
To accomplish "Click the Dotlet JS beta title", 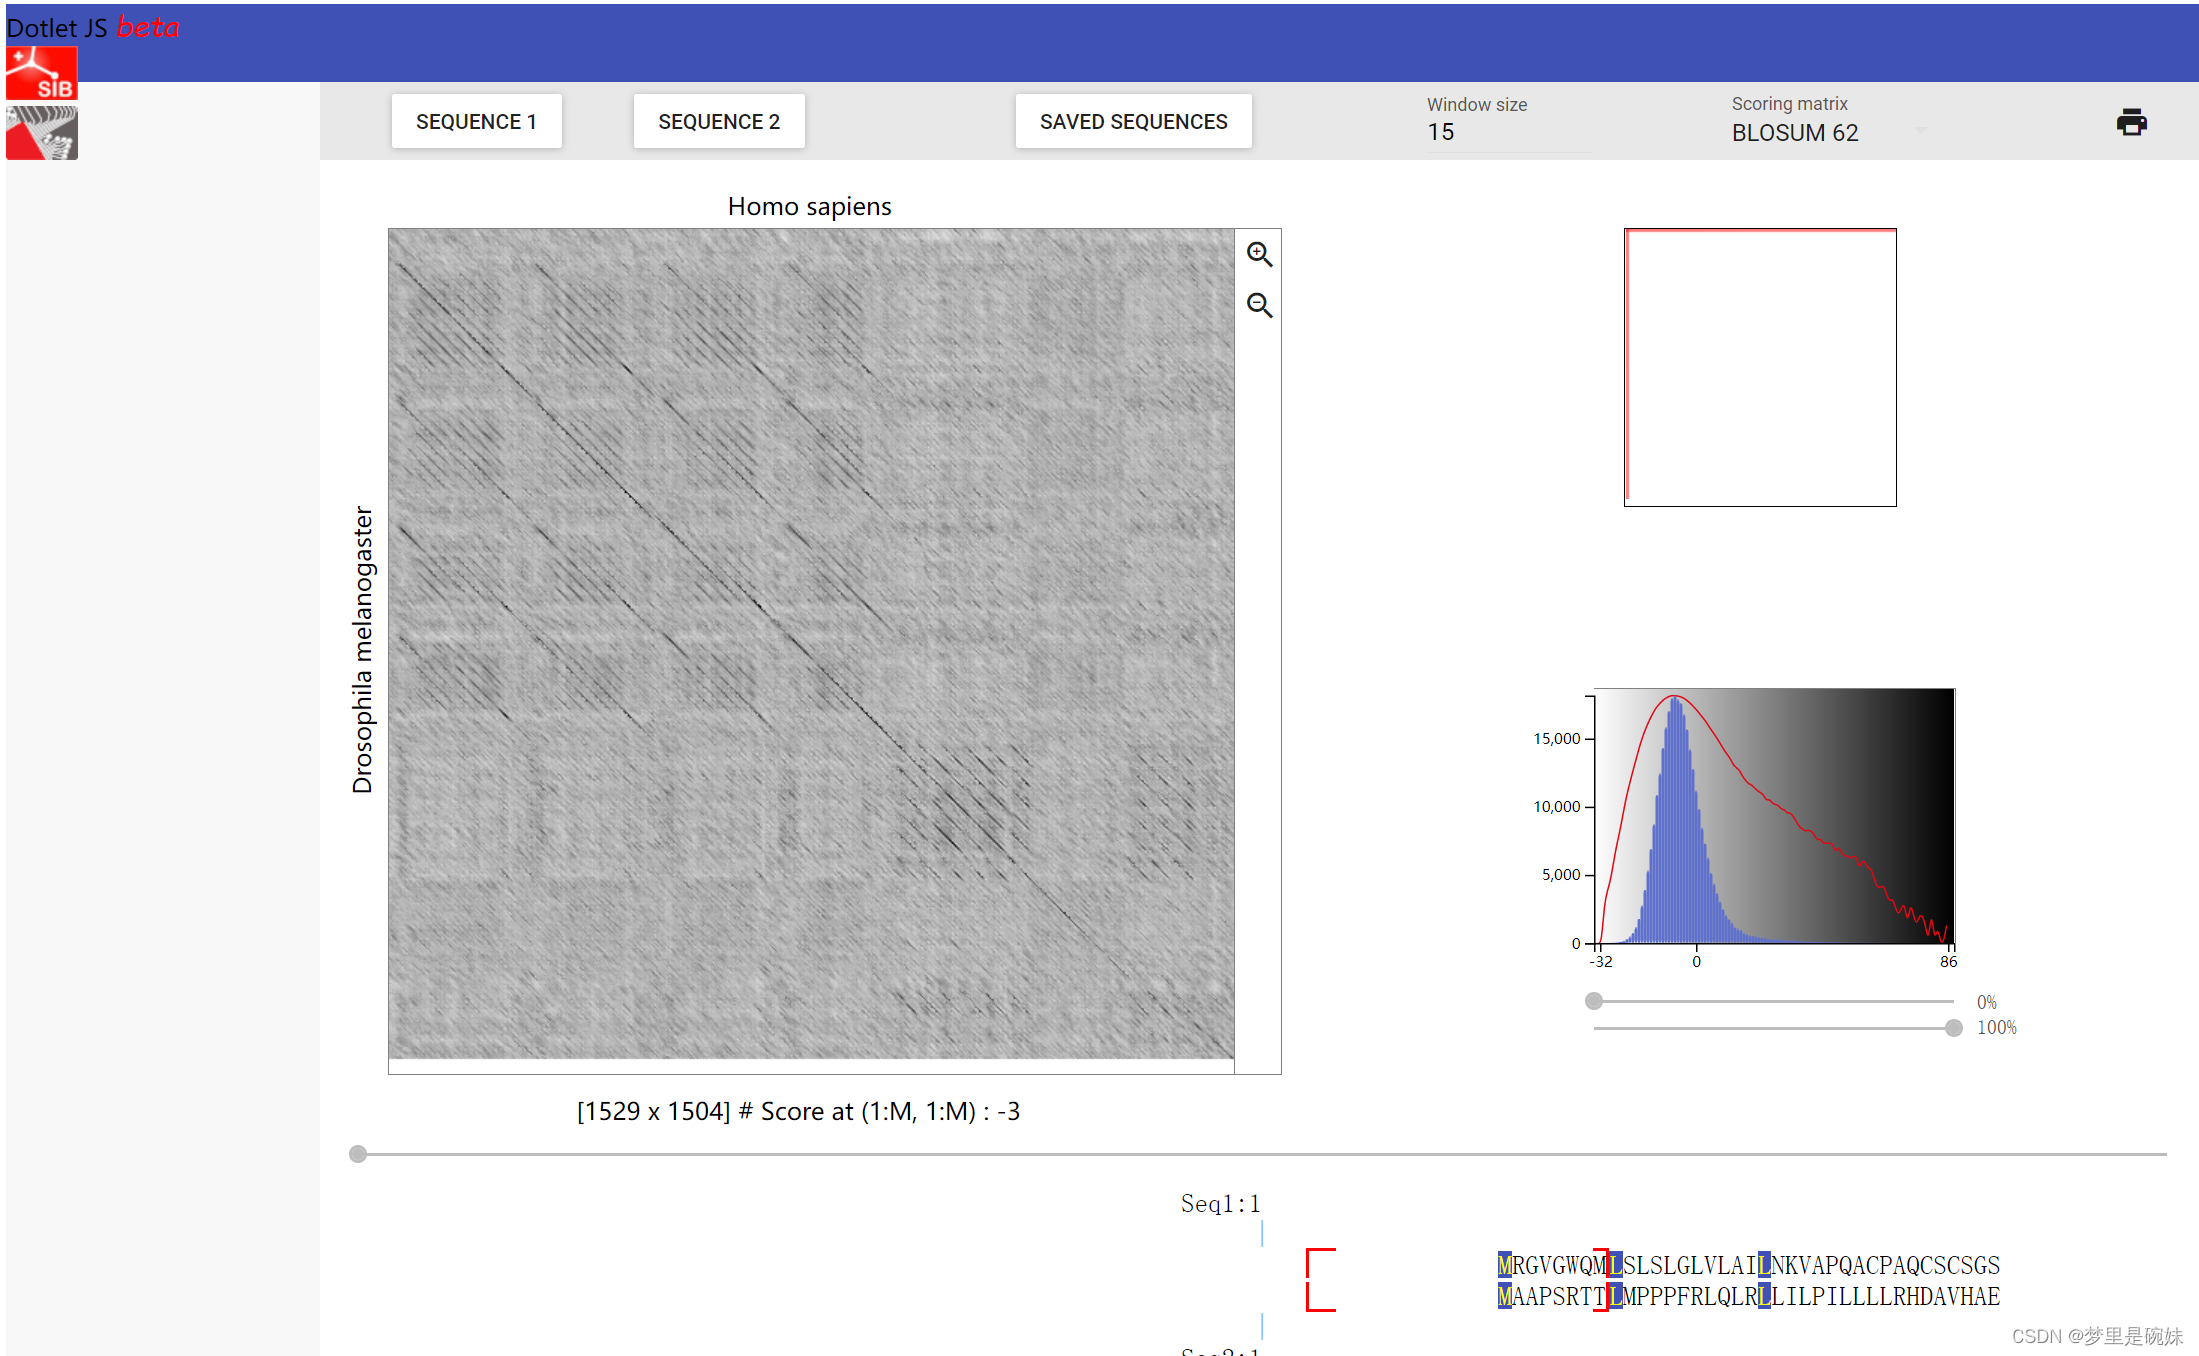I will click(93, 27).
